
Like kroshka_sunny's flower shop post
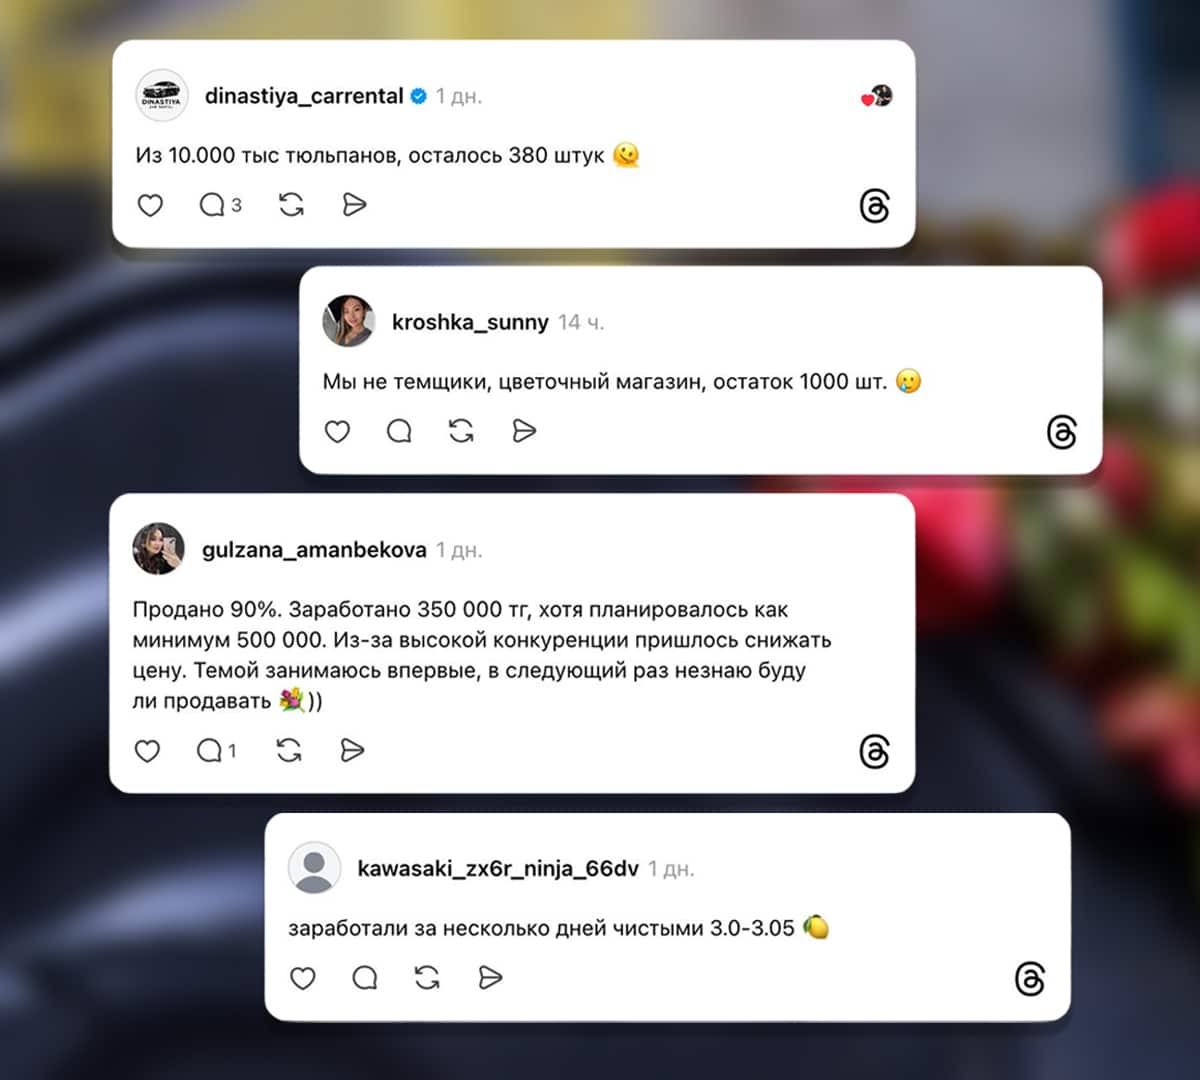tap(337, 431)
